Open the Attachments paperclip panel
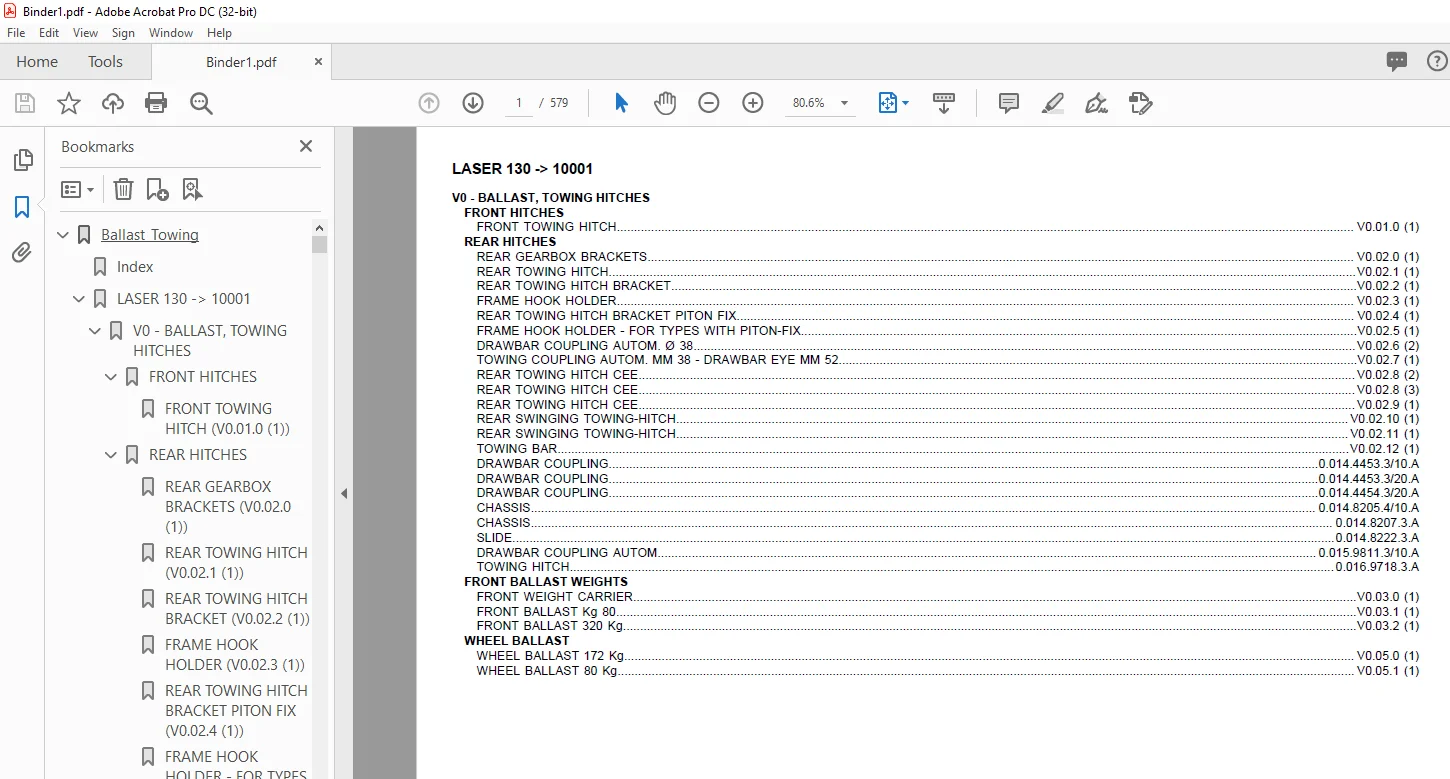The width and height of the screenshot is (1450, 779). click(22, 253)
